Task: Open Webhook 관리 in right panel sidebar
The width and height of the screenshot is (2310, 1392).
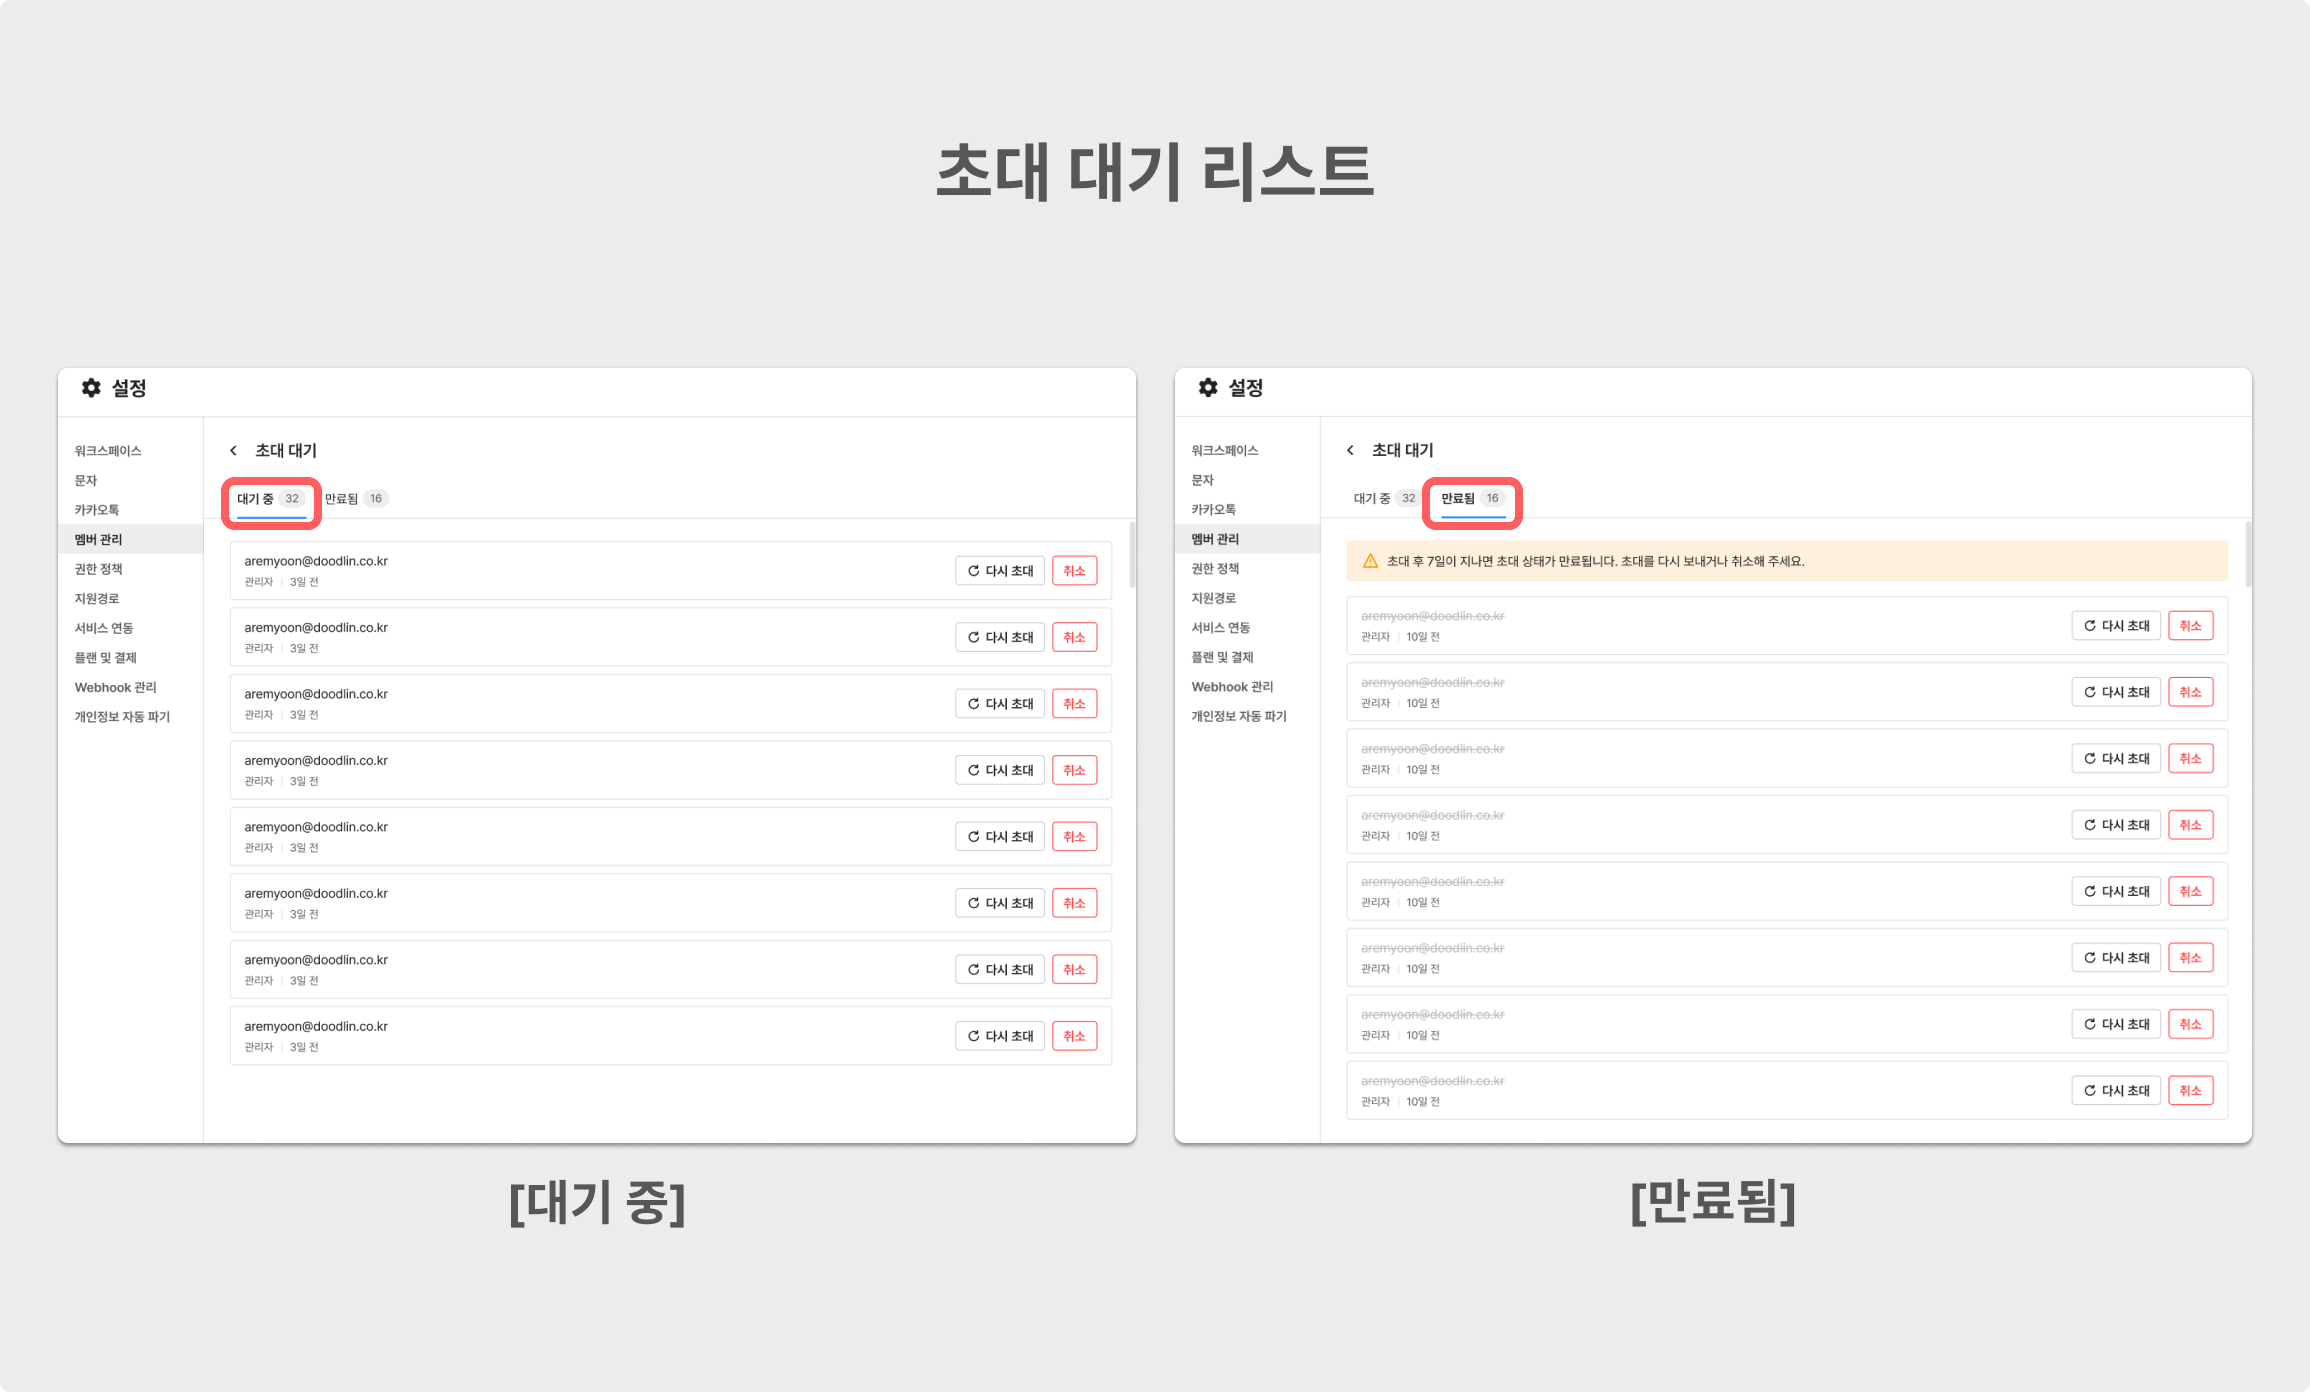Action: 1232,687
